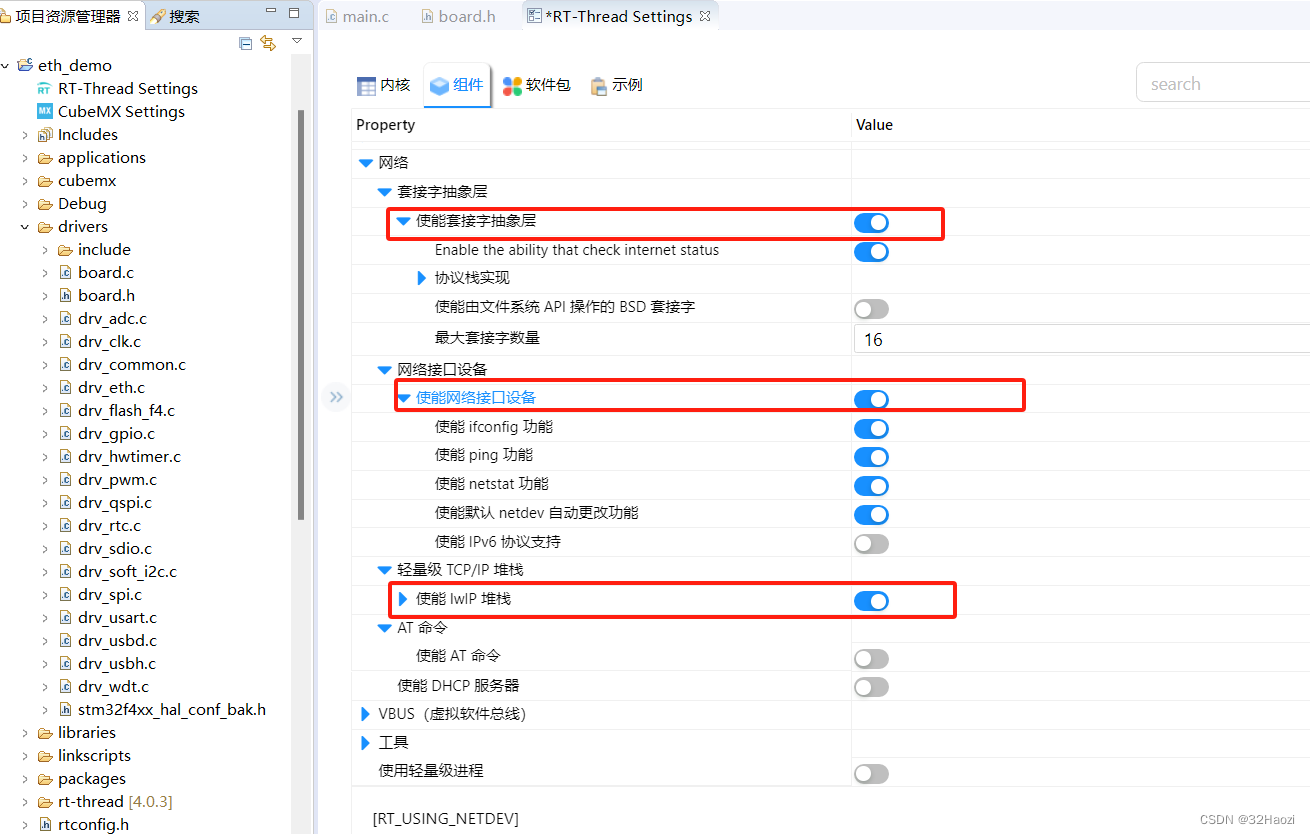1310x834 pixels.
Task: Click the double-arrow sidebar expand button
Action: [336, 397]
